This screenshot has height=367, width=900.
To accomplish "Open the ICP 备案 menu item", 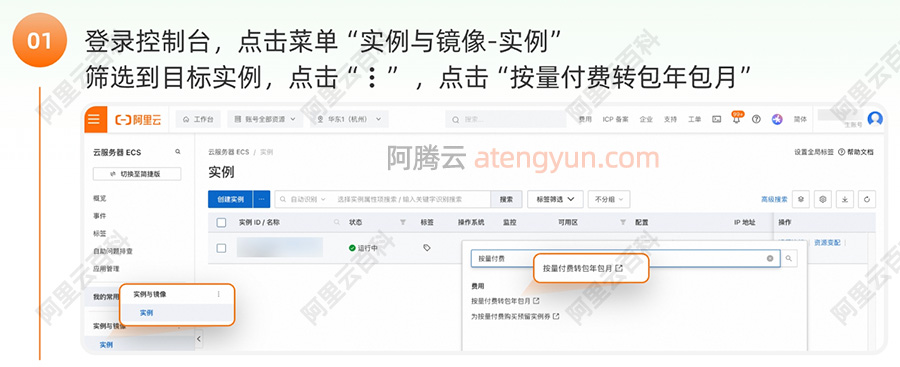I will (x=615, y=119).
